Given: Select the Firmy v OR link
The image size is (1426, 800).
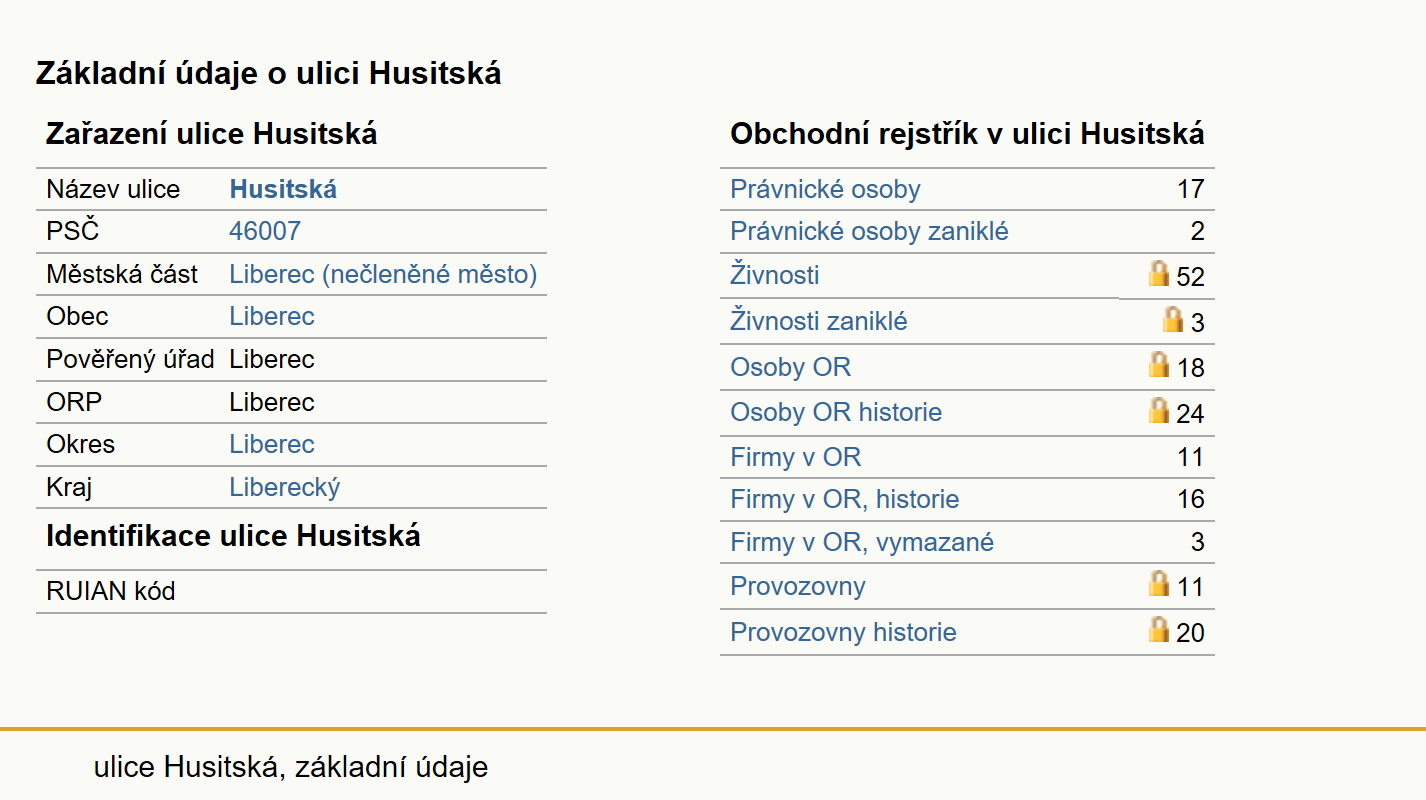Looking at the screenshot, I should [x=795, y=457].
